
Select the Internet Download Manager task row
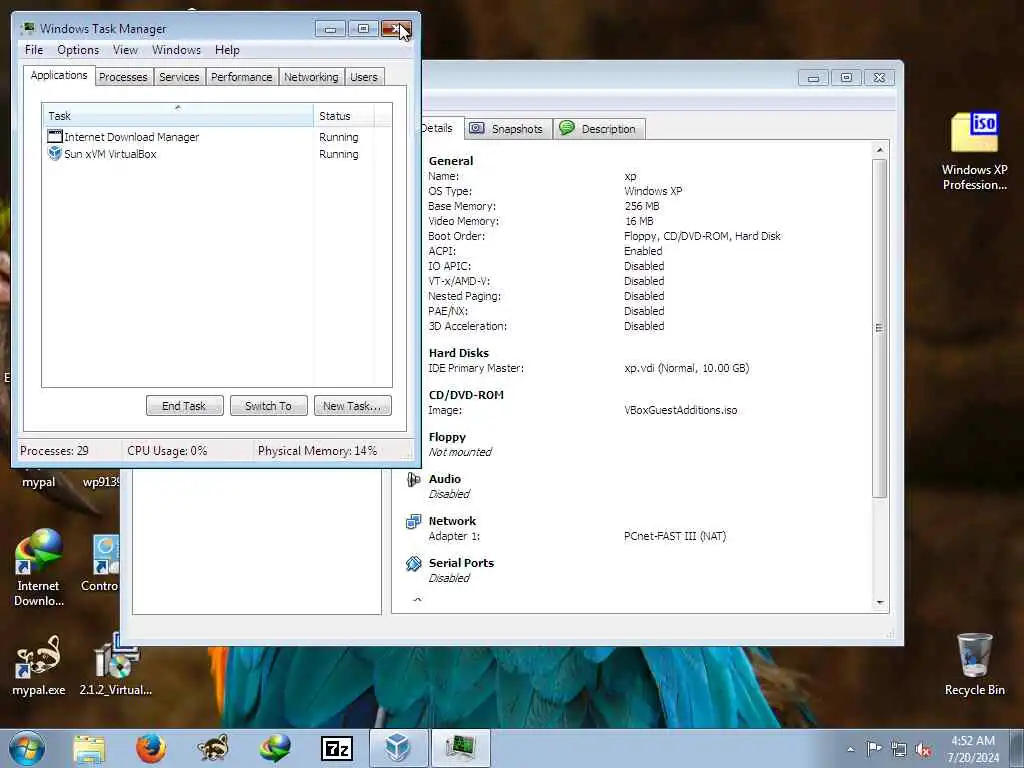217,137
